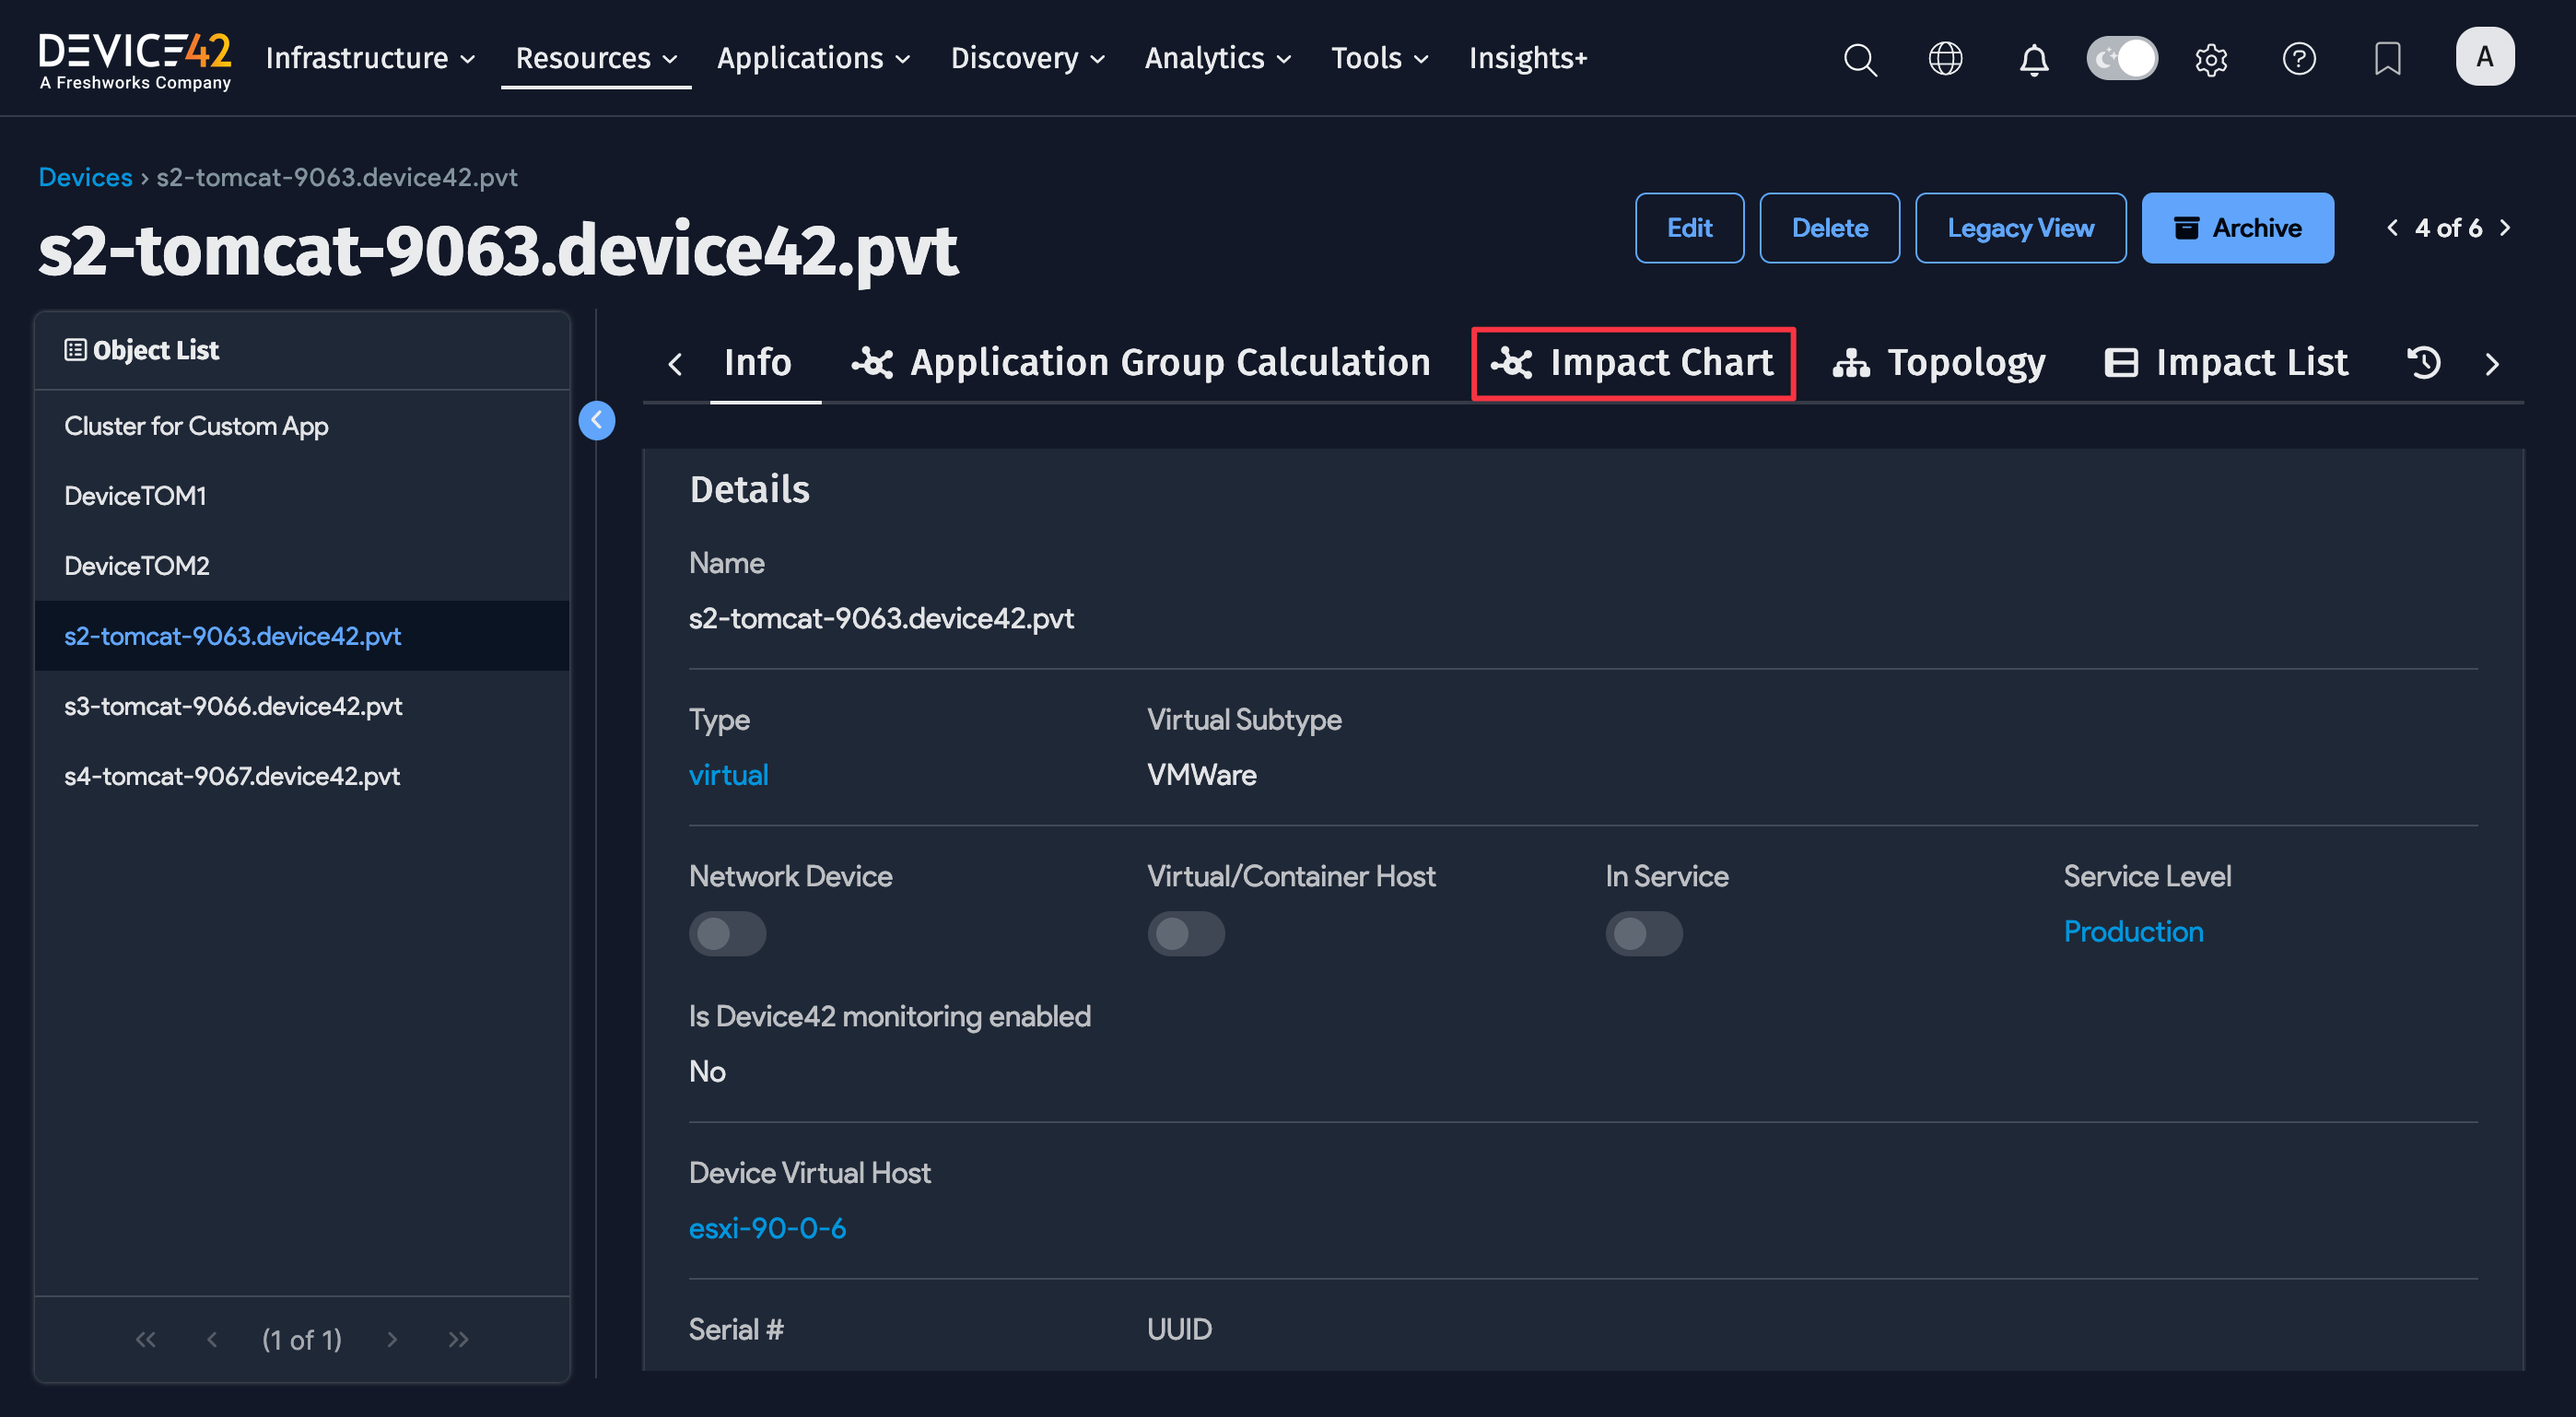Open the help menu
The image size is (2576, 1417).
2299,58
